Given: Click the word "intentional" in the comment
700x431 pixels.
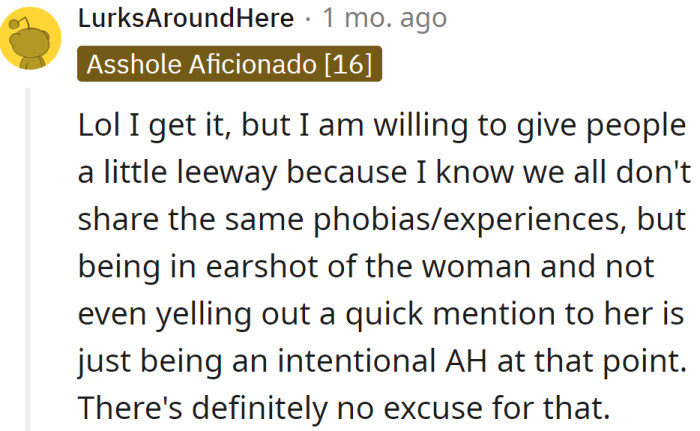Looking at the screenshot, I should [356, 361].
